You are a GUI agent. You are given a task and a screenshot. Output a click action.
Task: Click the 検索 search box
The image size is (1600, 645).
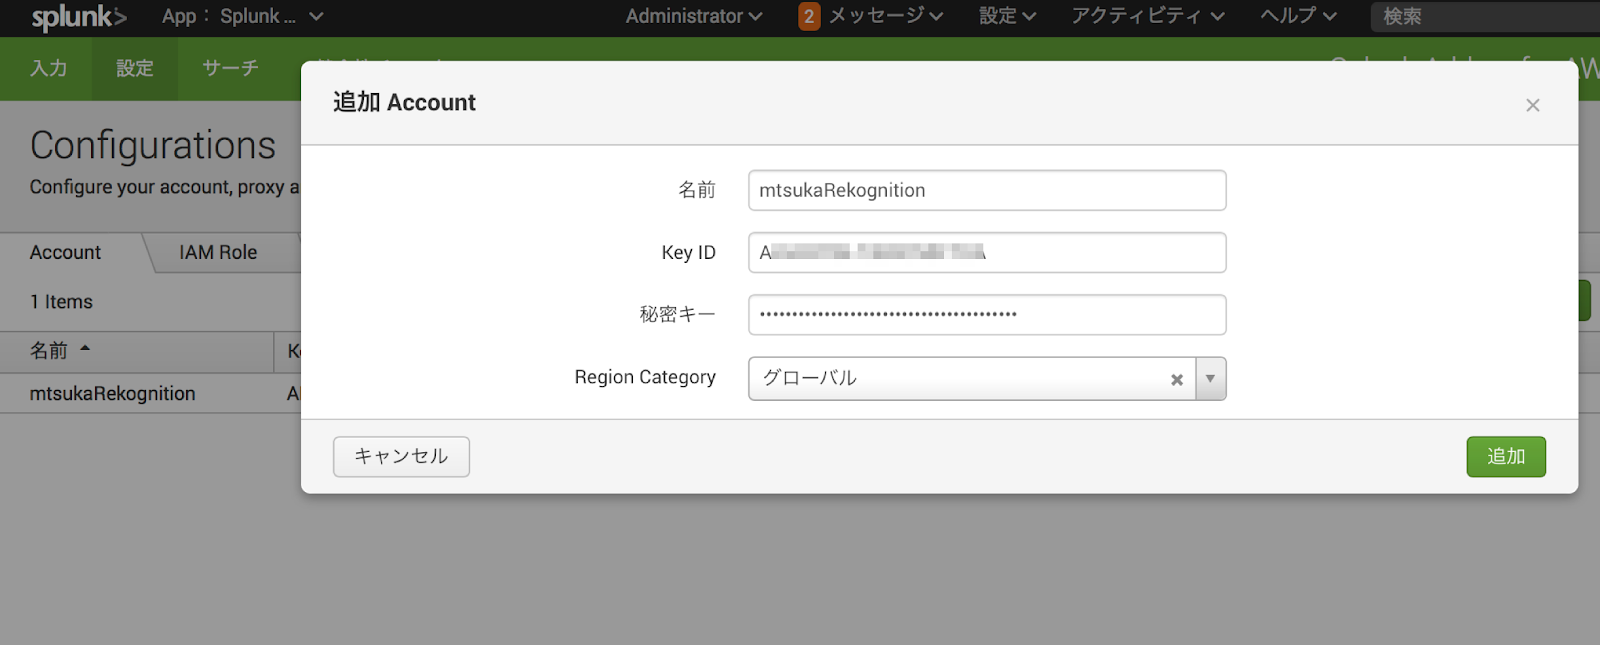pos(1480,16)
